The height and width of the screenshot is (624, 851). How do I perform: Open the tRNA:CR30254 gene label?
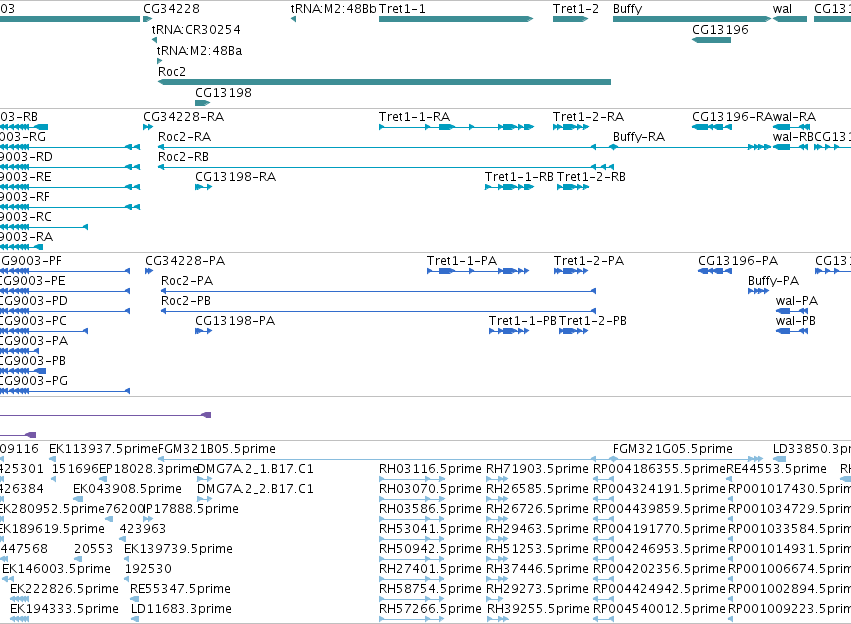pos(196,29)
